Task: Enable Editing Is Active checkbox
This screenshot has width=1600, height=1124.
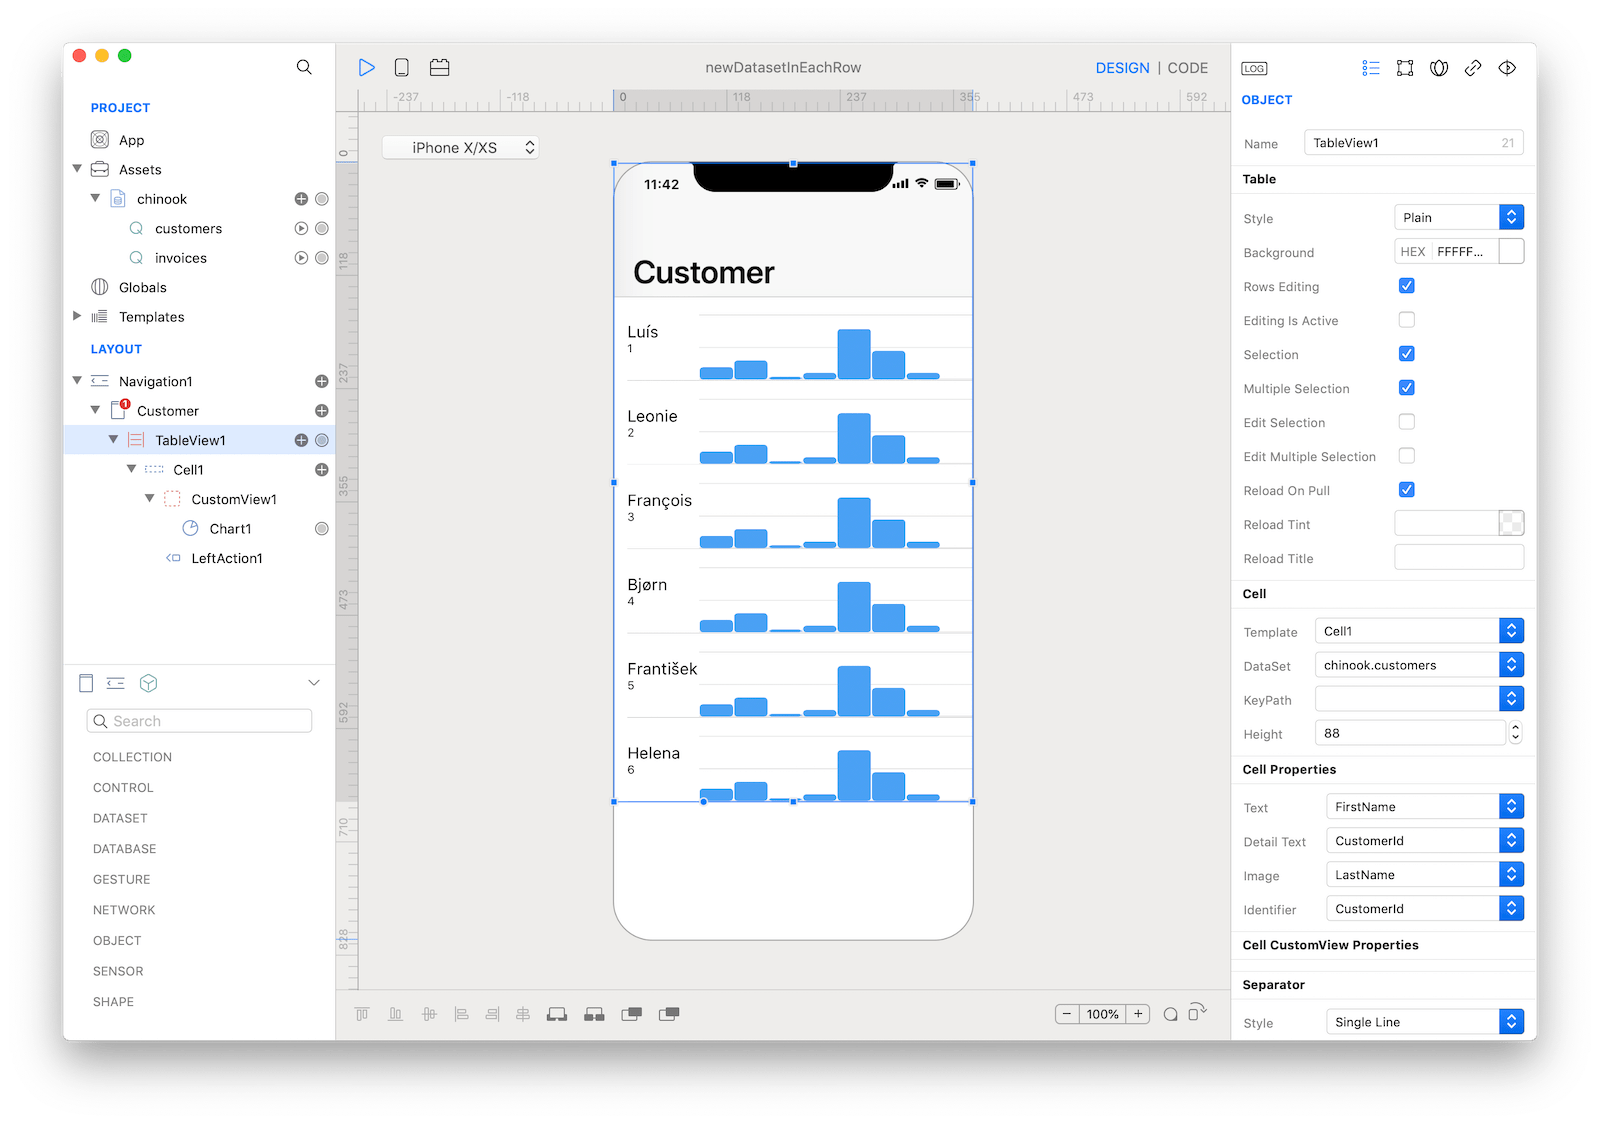Action: click(1407, 320)
